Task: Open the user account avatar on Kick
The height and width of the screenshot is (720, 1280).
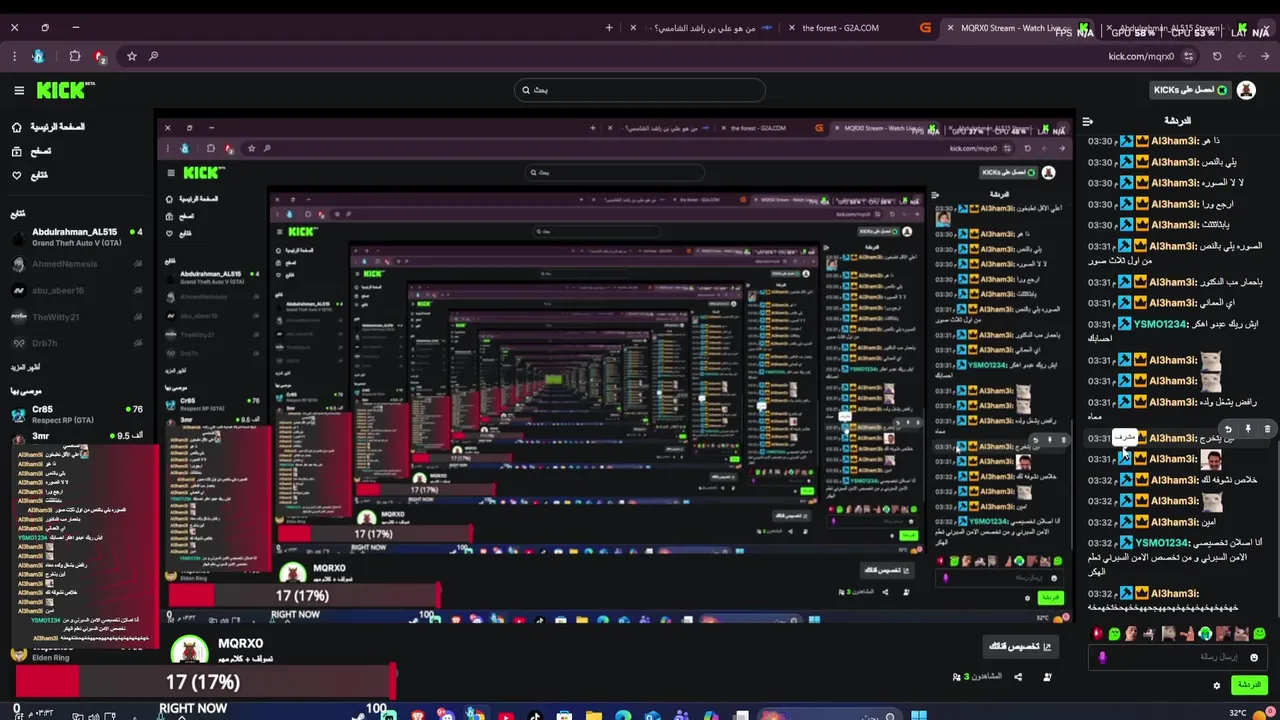Action: tap(1246, 90)
